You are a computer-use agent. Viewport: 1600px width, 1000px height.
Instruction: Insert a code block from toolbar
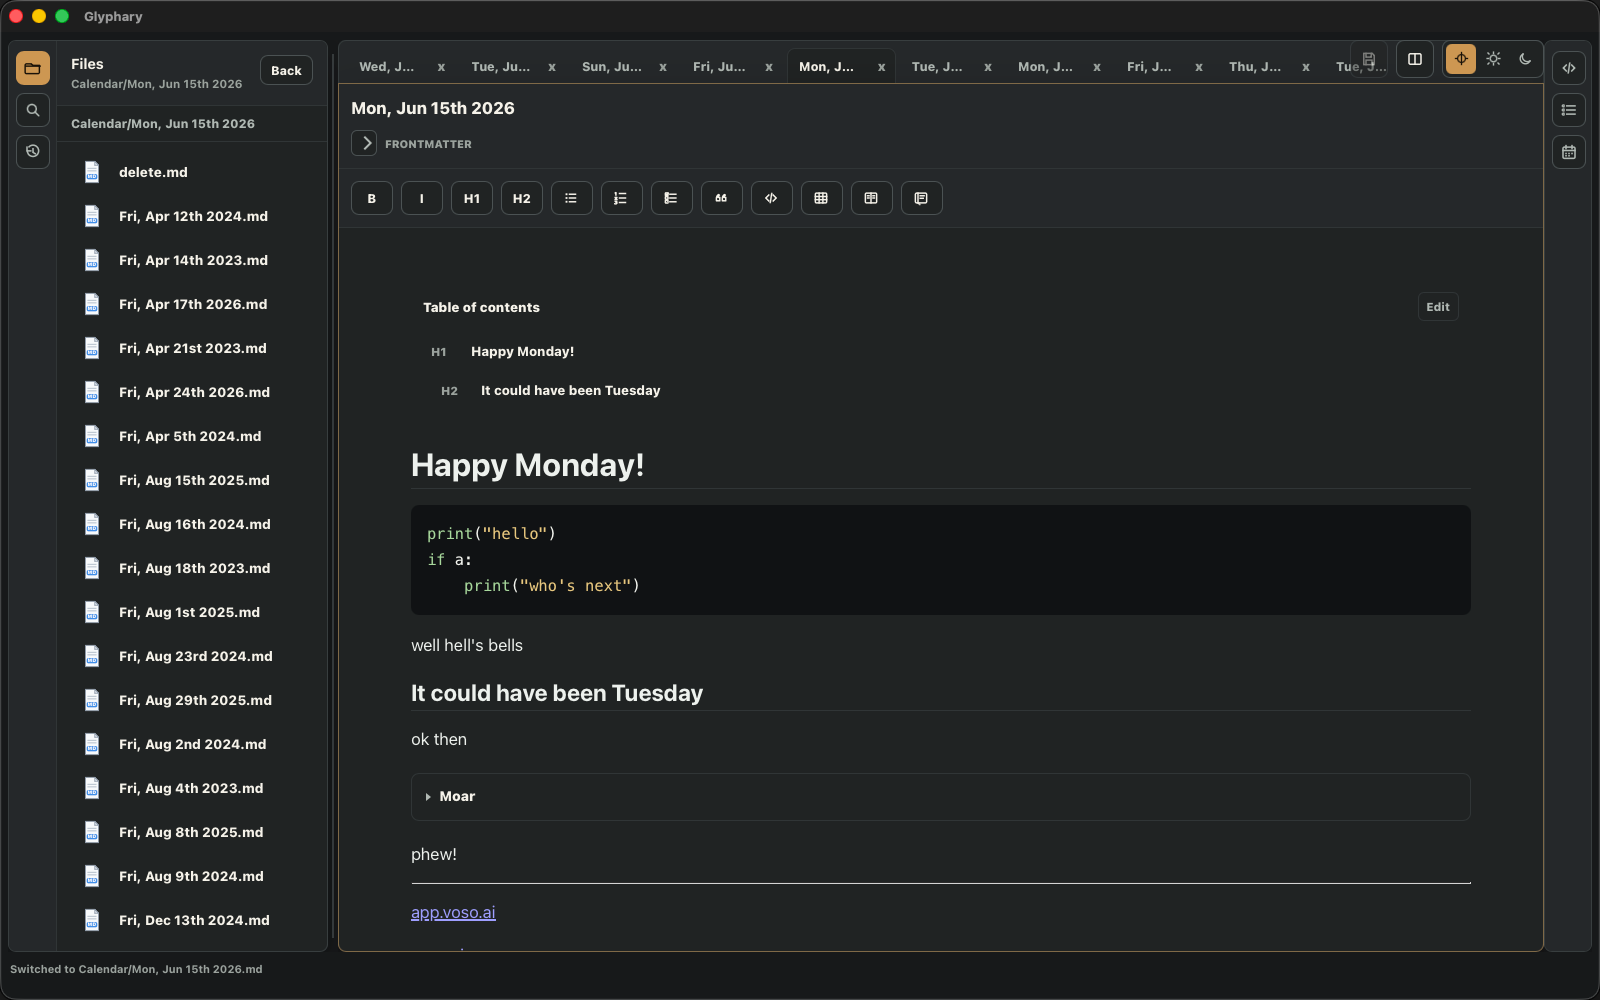click(772, 198)
